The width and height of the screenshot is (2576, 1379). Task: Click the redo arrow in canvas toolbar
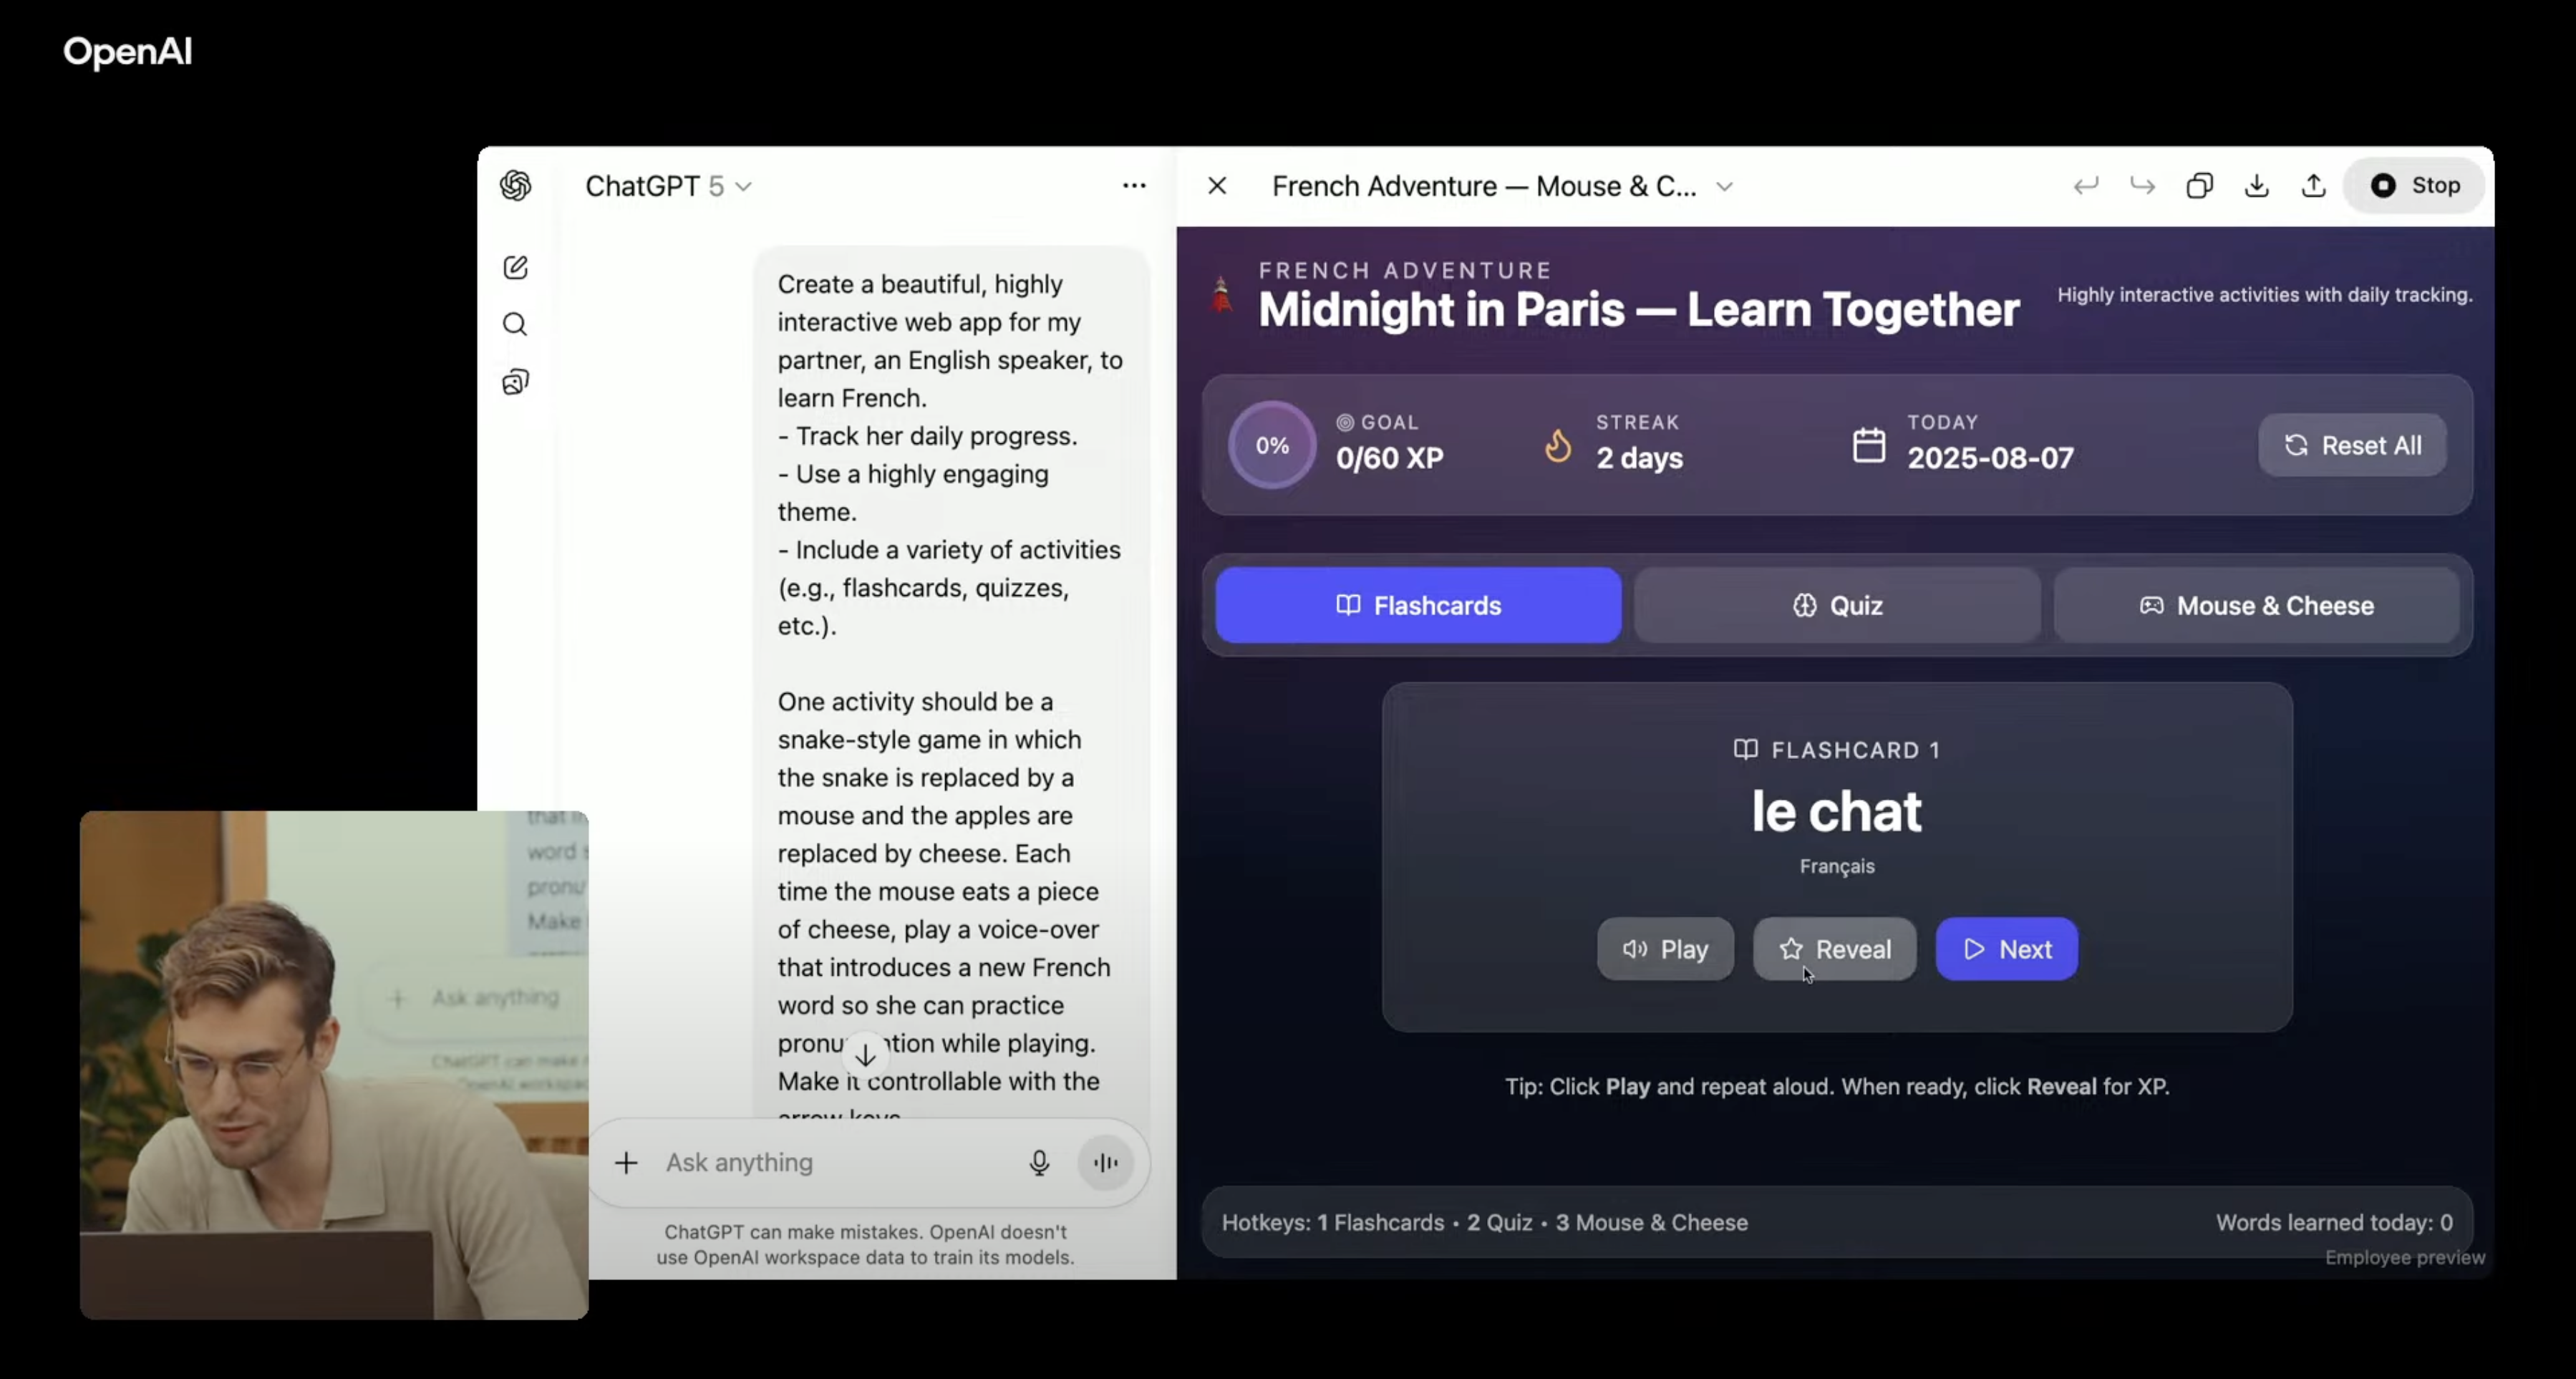point(2142,186)
